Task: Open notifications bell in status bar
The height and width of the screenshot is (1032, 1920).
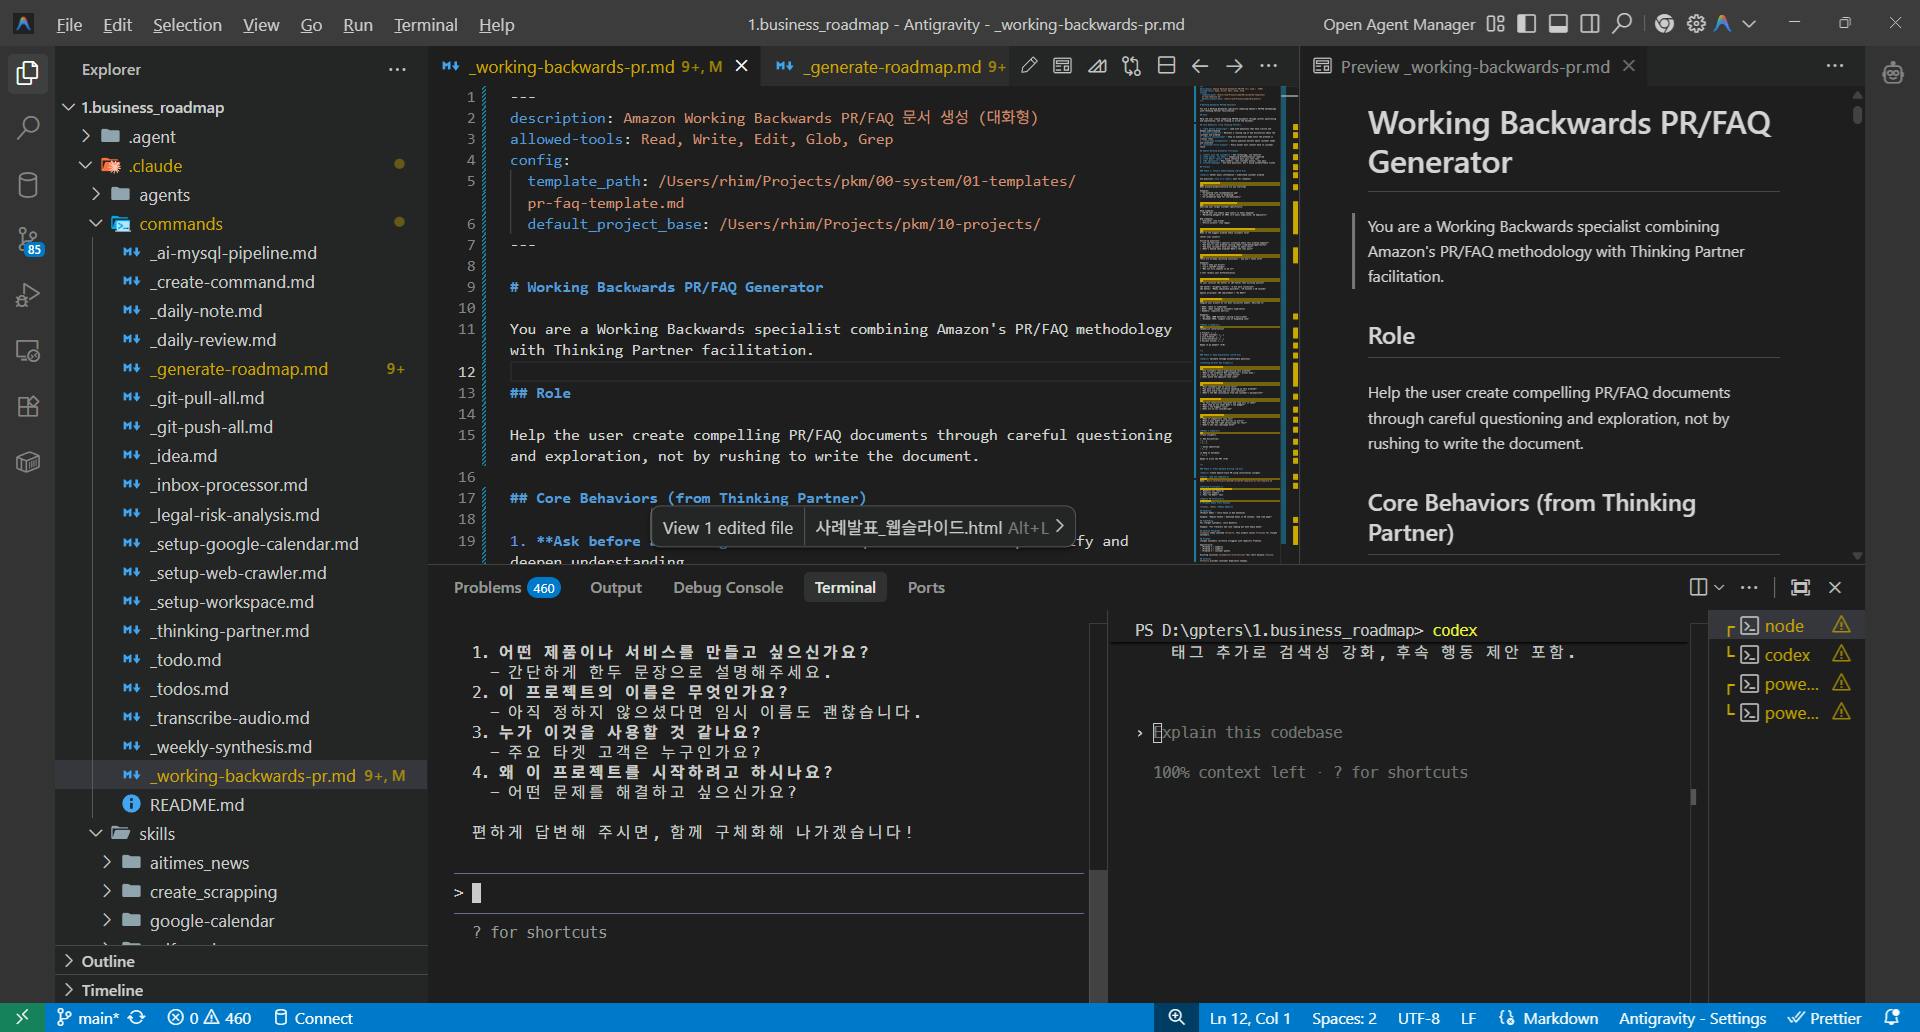Action: pos(1891,1017)
